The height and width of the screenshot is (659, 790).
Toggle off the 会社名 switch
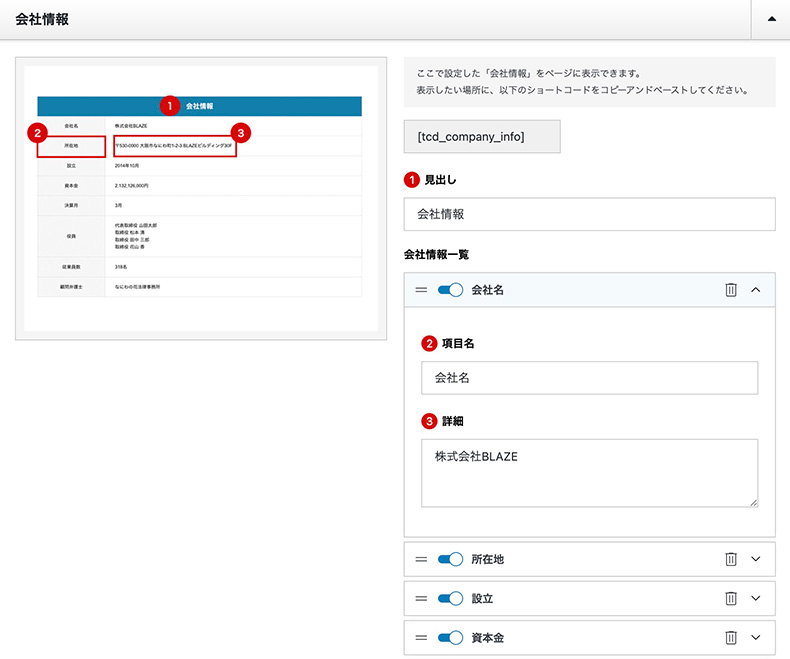tap(451, 290)
